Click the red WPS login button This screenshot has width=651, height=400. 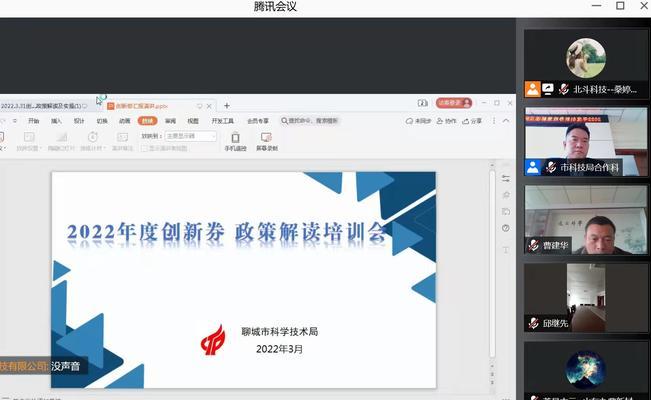point(454,103)
